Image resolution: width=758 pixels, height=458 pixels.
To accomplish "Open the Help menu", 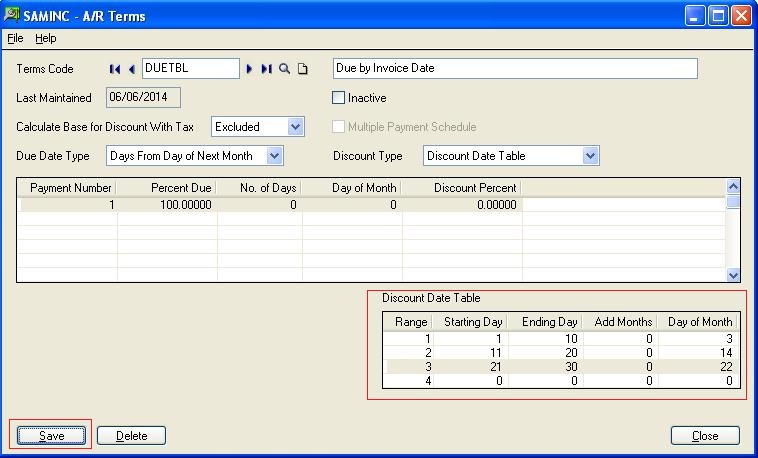I will [46, 38].
